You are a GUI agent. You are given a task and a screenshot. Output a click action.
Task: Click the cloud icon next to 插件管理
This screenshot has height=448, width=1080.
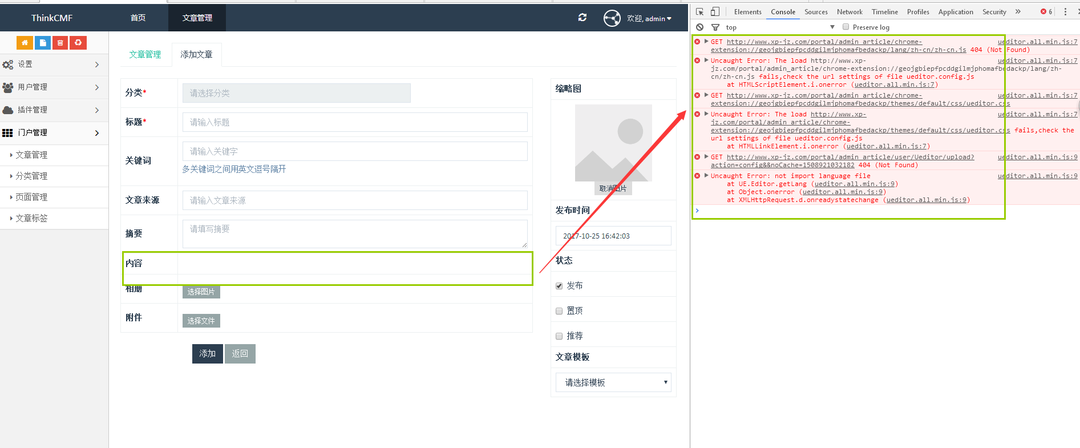point(8,110)
